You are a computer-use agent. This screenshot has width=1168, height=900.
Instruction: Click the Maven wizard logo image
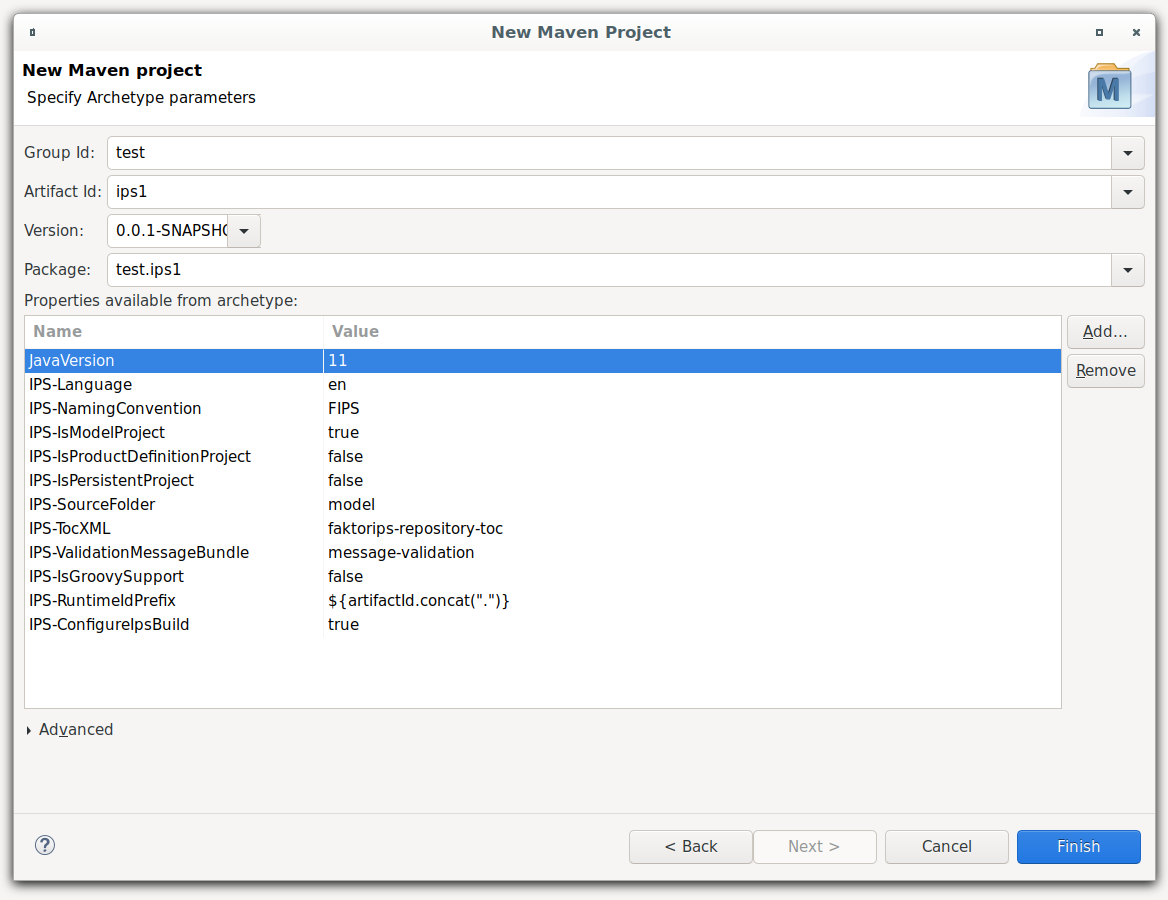[x=1108, y=87]
